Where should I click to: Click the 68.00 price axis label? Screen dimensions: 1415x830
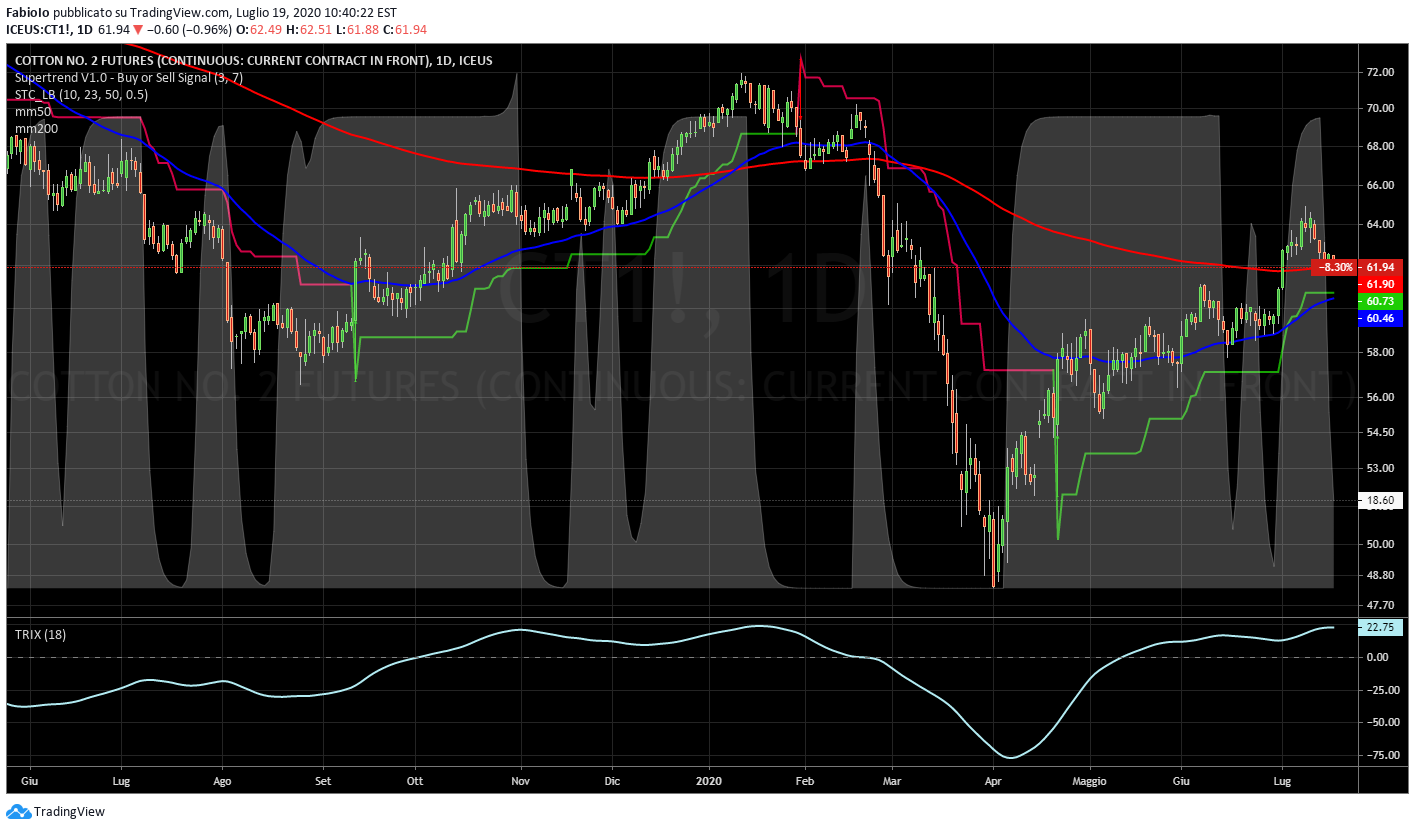pos(1381,146)
